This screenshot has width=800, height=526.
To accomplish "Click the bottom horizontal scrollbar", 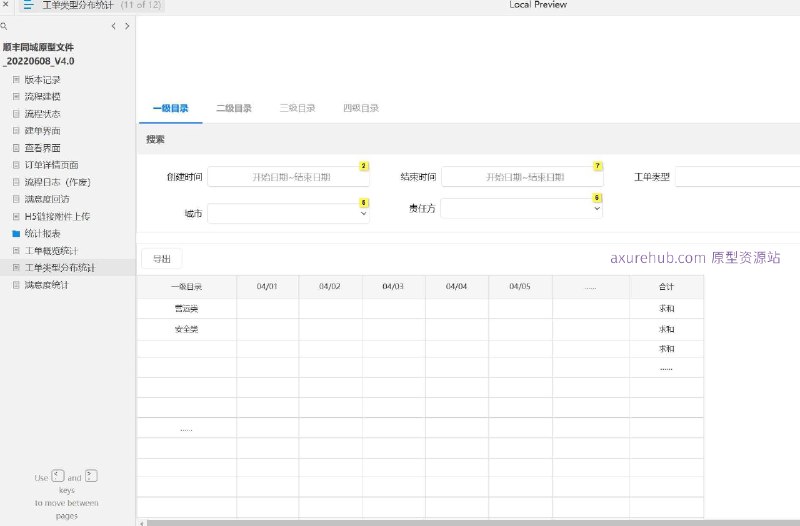I will [x=473, y=523].
